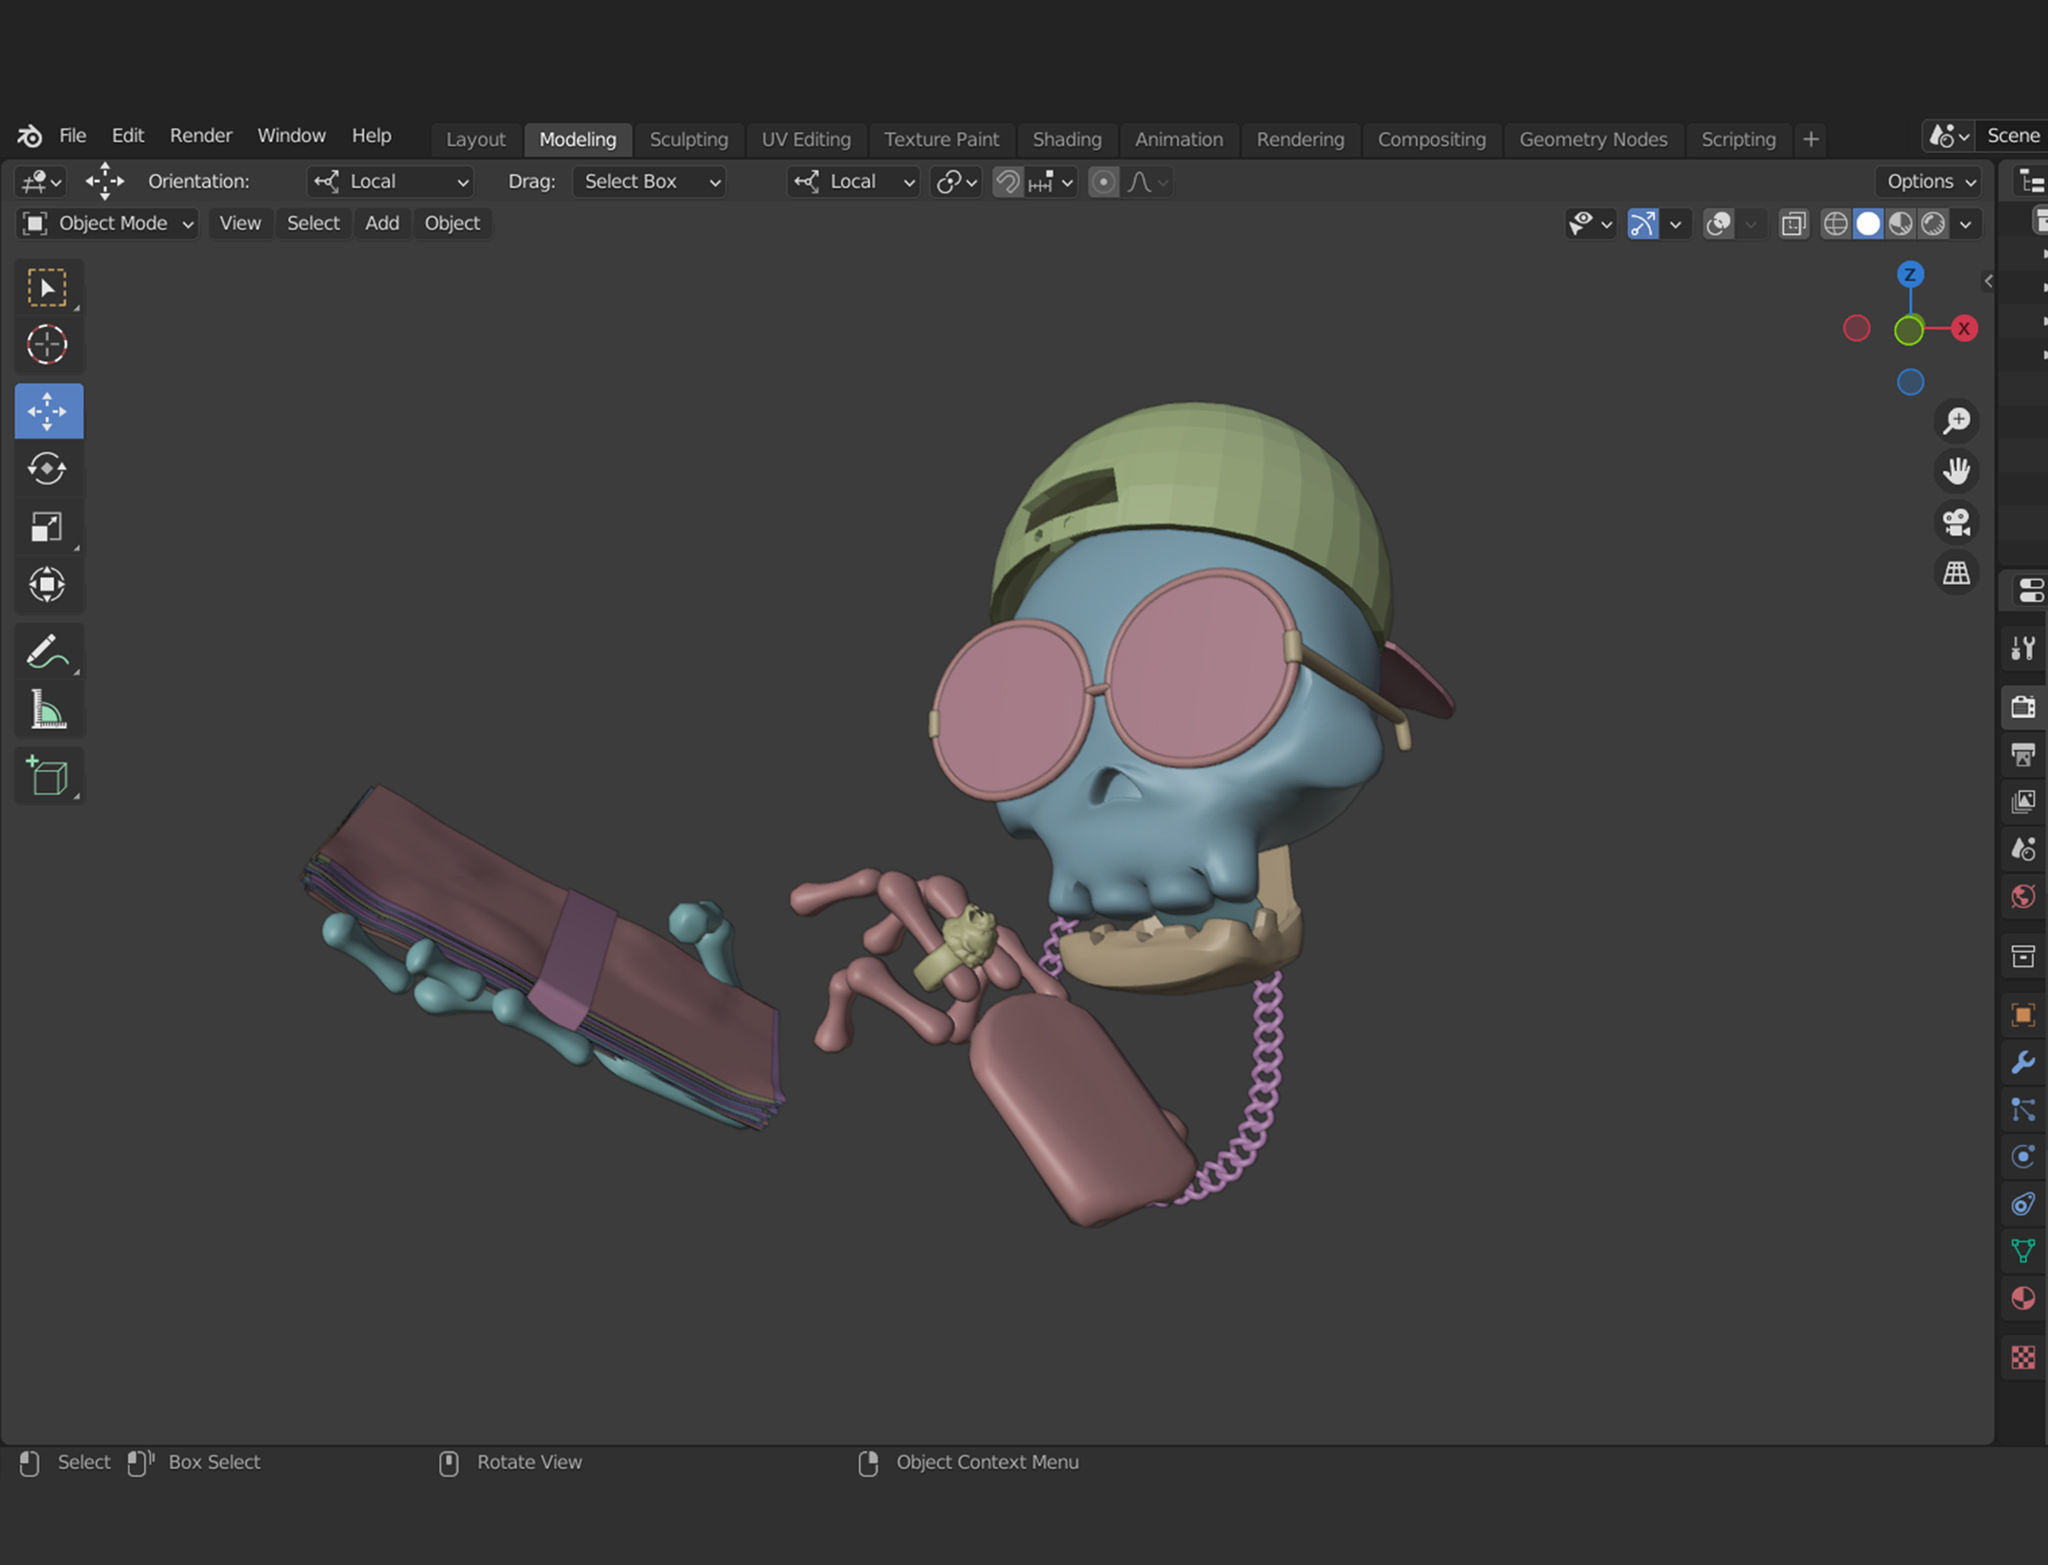
Task: Select the Measure tool
Action: [x=47, y=710]
